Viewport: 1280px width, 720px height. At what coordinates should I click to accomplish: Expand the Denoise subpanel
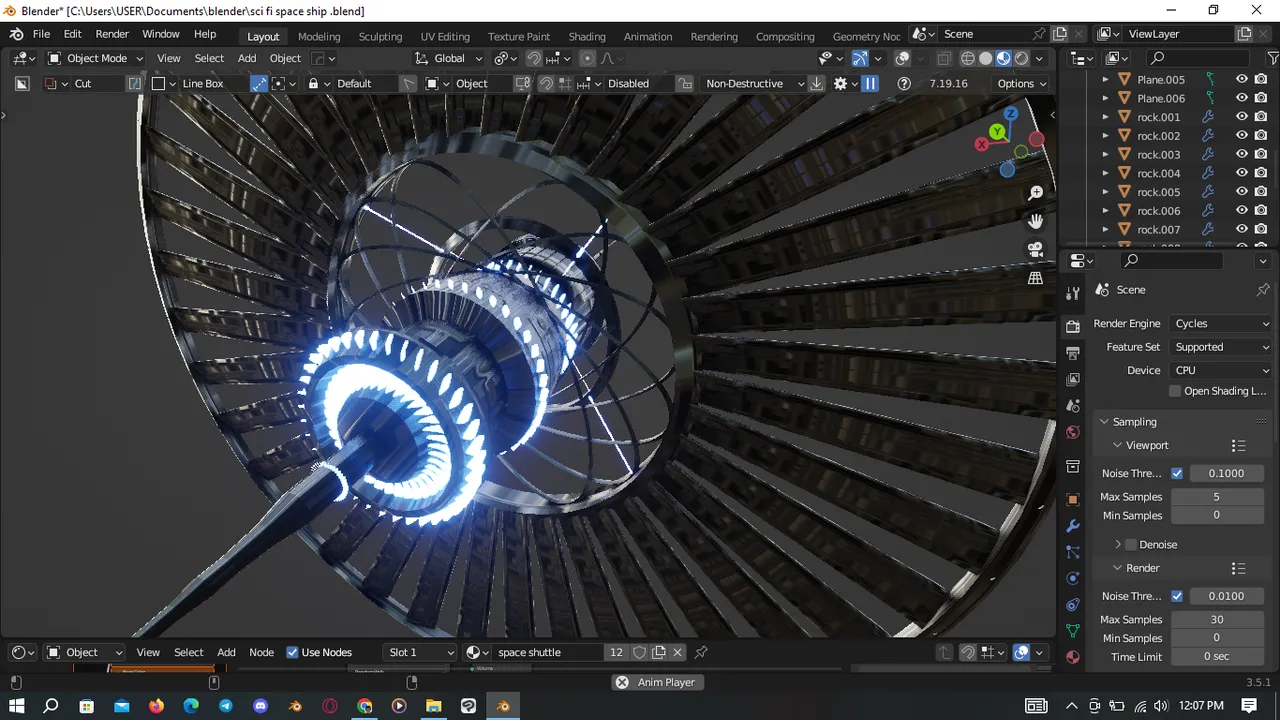1118,545
